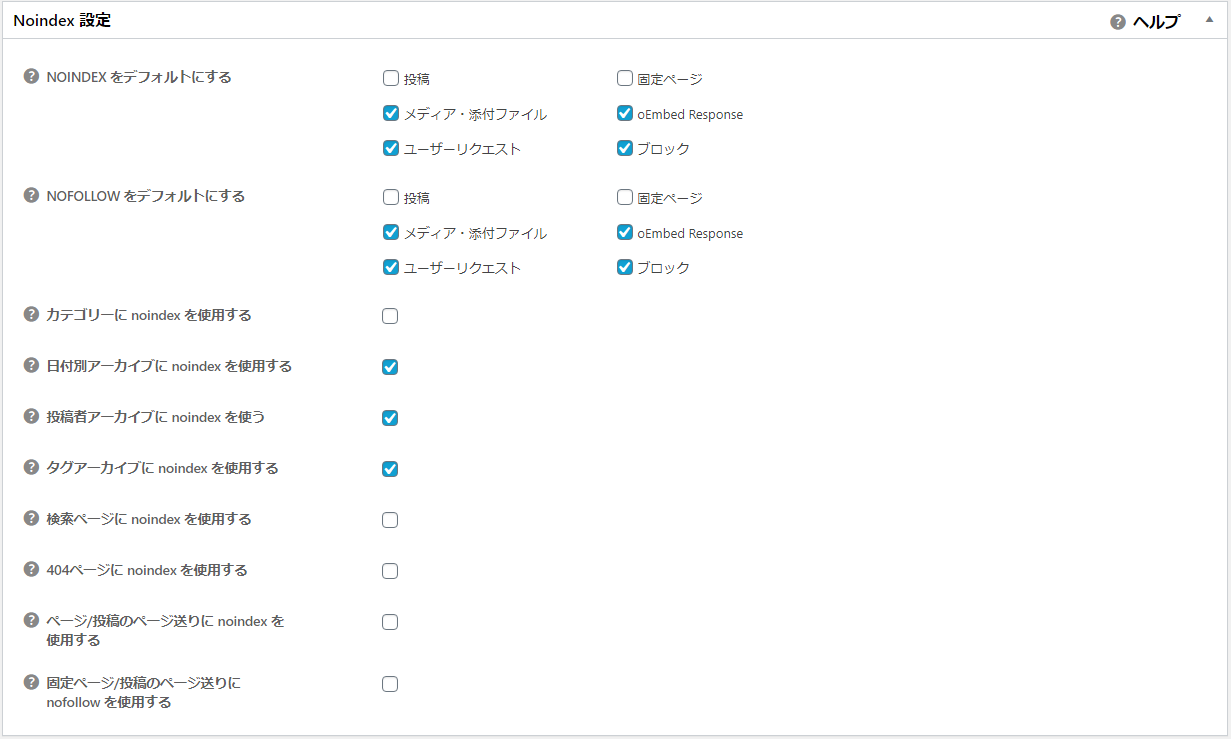Enable 投稿 checkbox under NOINDEX default
This screenshot has height=739, width=1231.
point(391,79)
